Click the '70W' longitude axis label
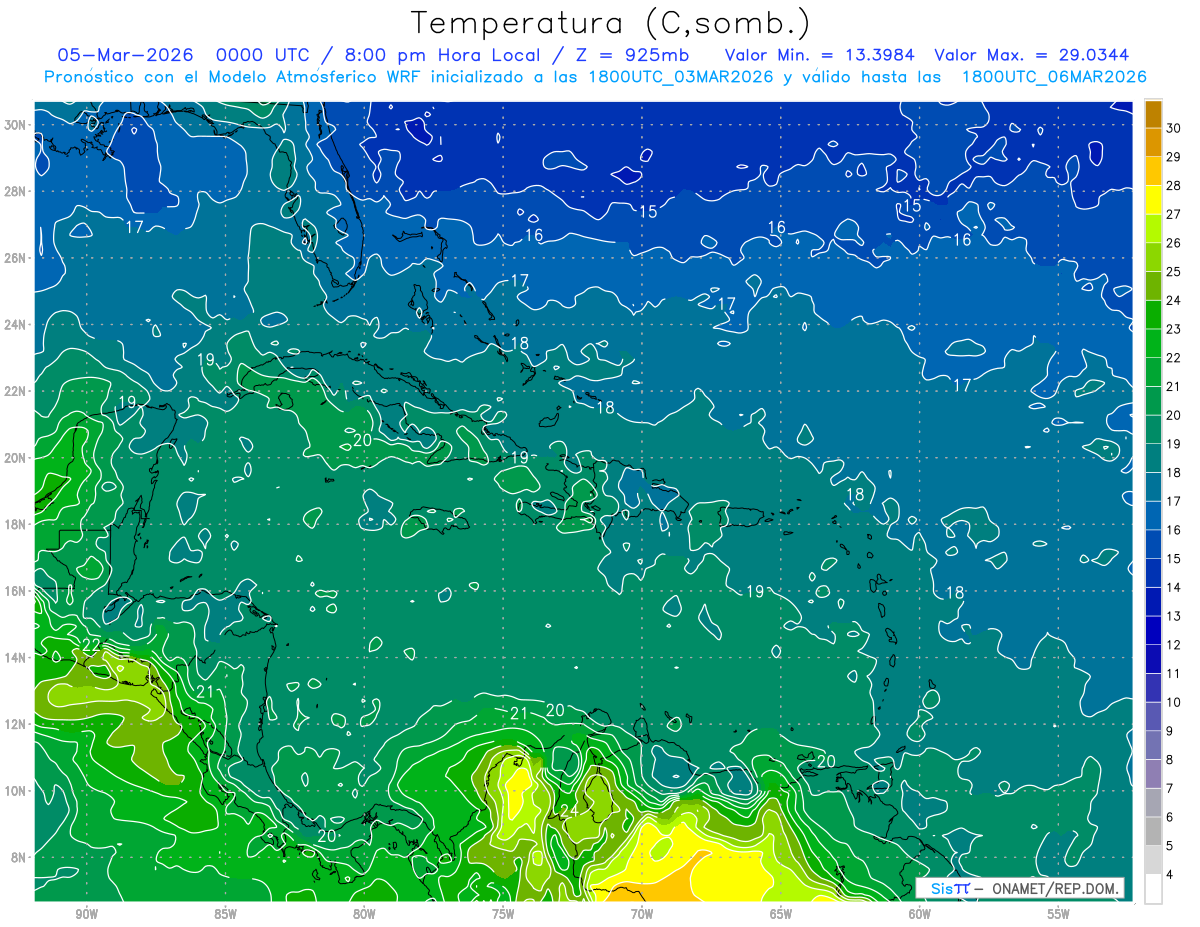The width and height of the screenshot is (1200, 927). pyautogui.click(x=642, y=914)
